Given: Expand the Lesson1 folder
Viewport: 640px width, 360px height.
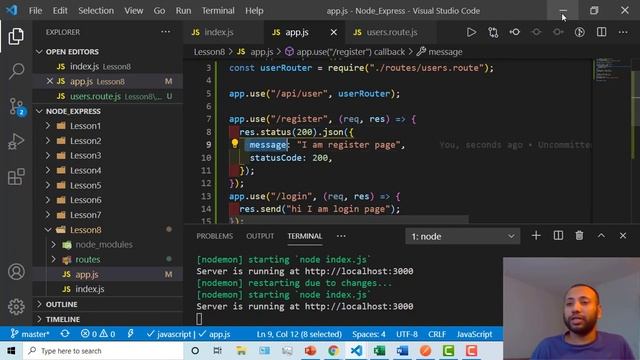Looking at the screenshot, I should 48,126.
